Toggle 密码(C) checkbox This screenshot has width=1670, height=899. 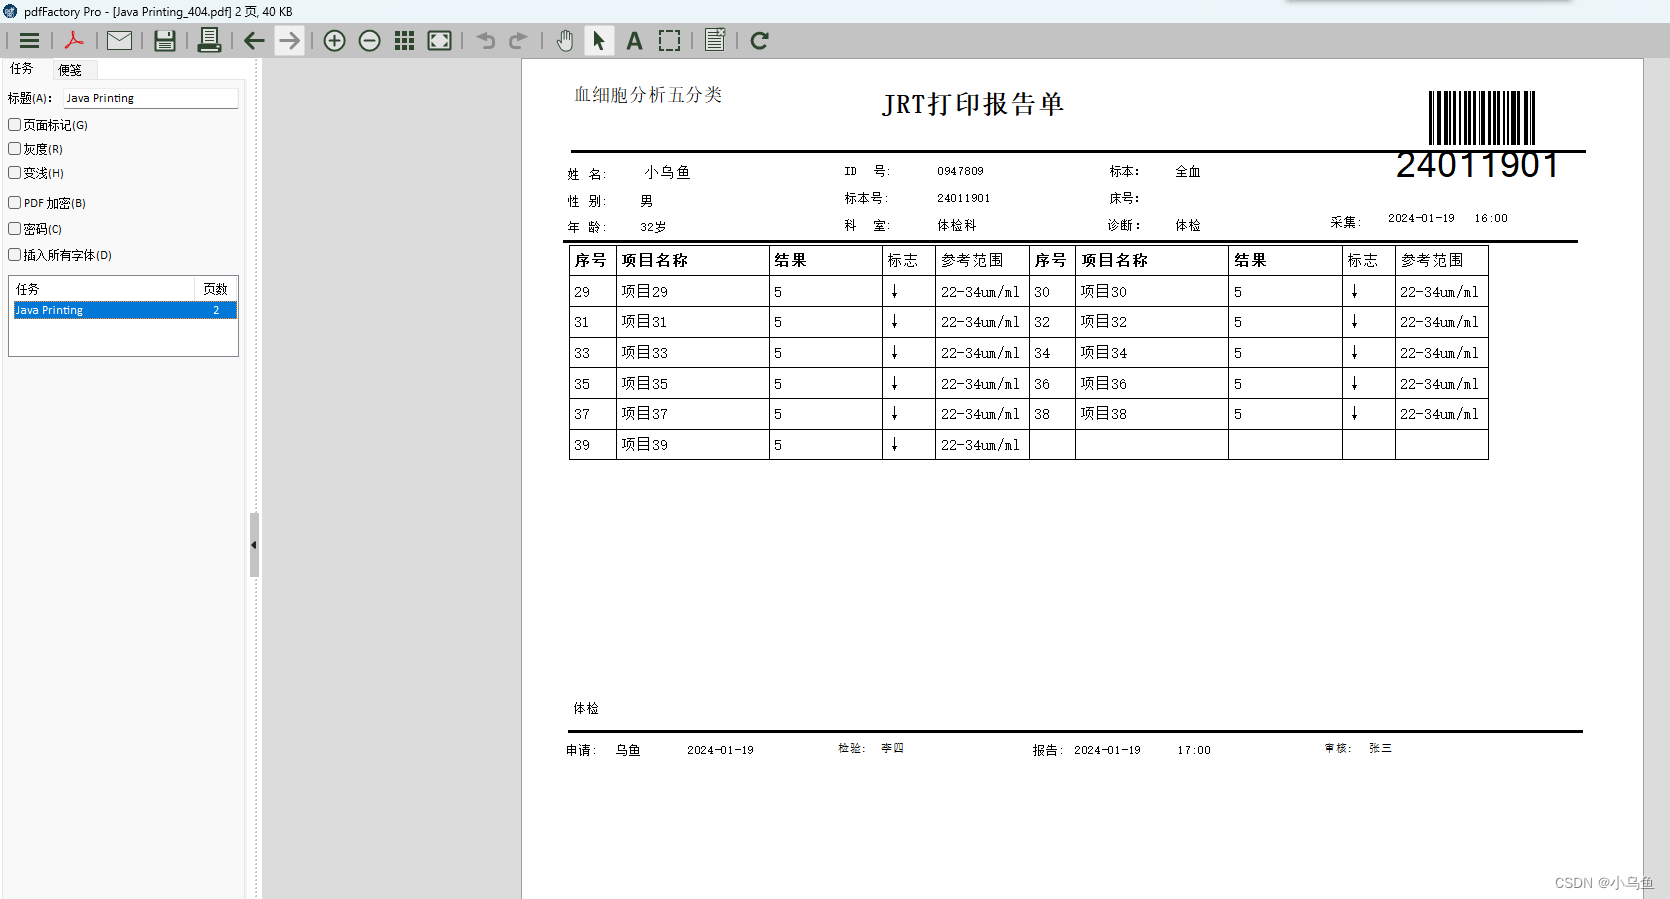tap(15, 229)
